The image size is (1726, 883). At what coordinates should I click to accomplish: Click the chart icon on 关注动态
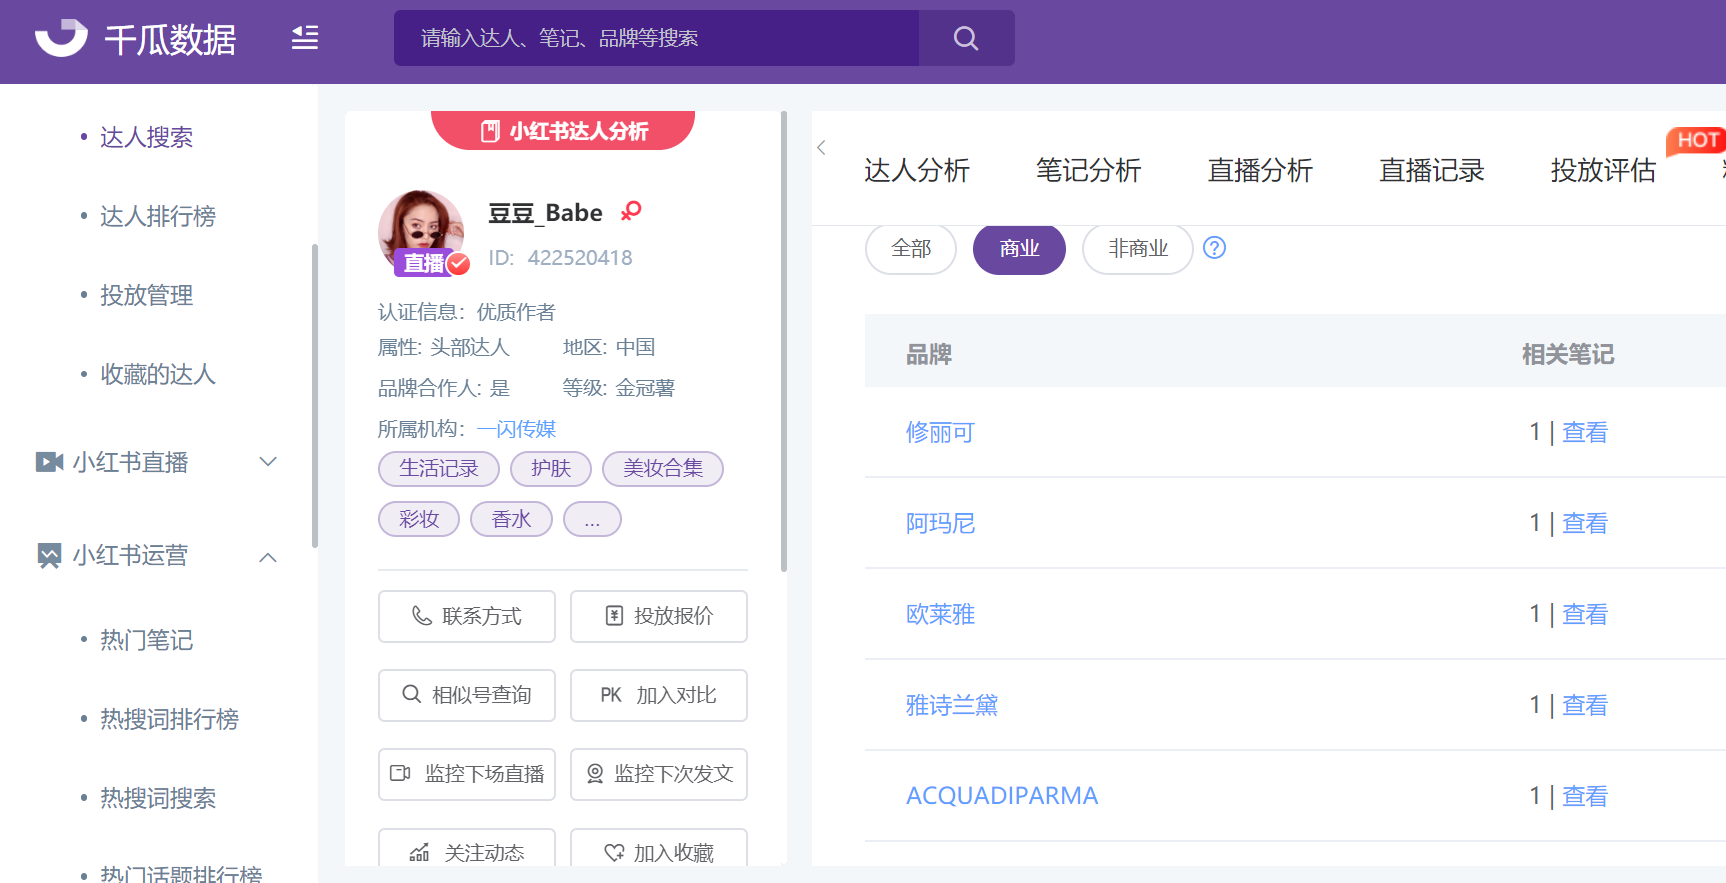[420, 853]
